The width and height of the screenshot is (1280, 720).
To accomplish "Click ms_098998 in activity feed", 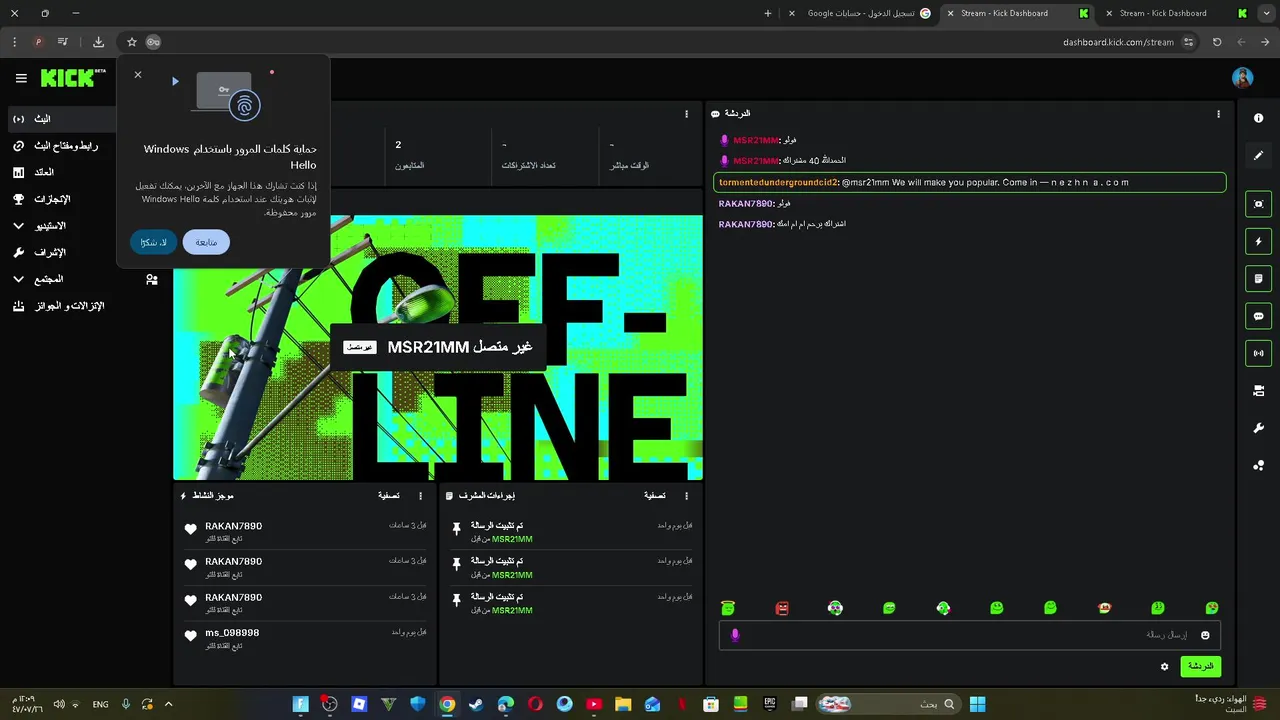I will tap(232, 633).
